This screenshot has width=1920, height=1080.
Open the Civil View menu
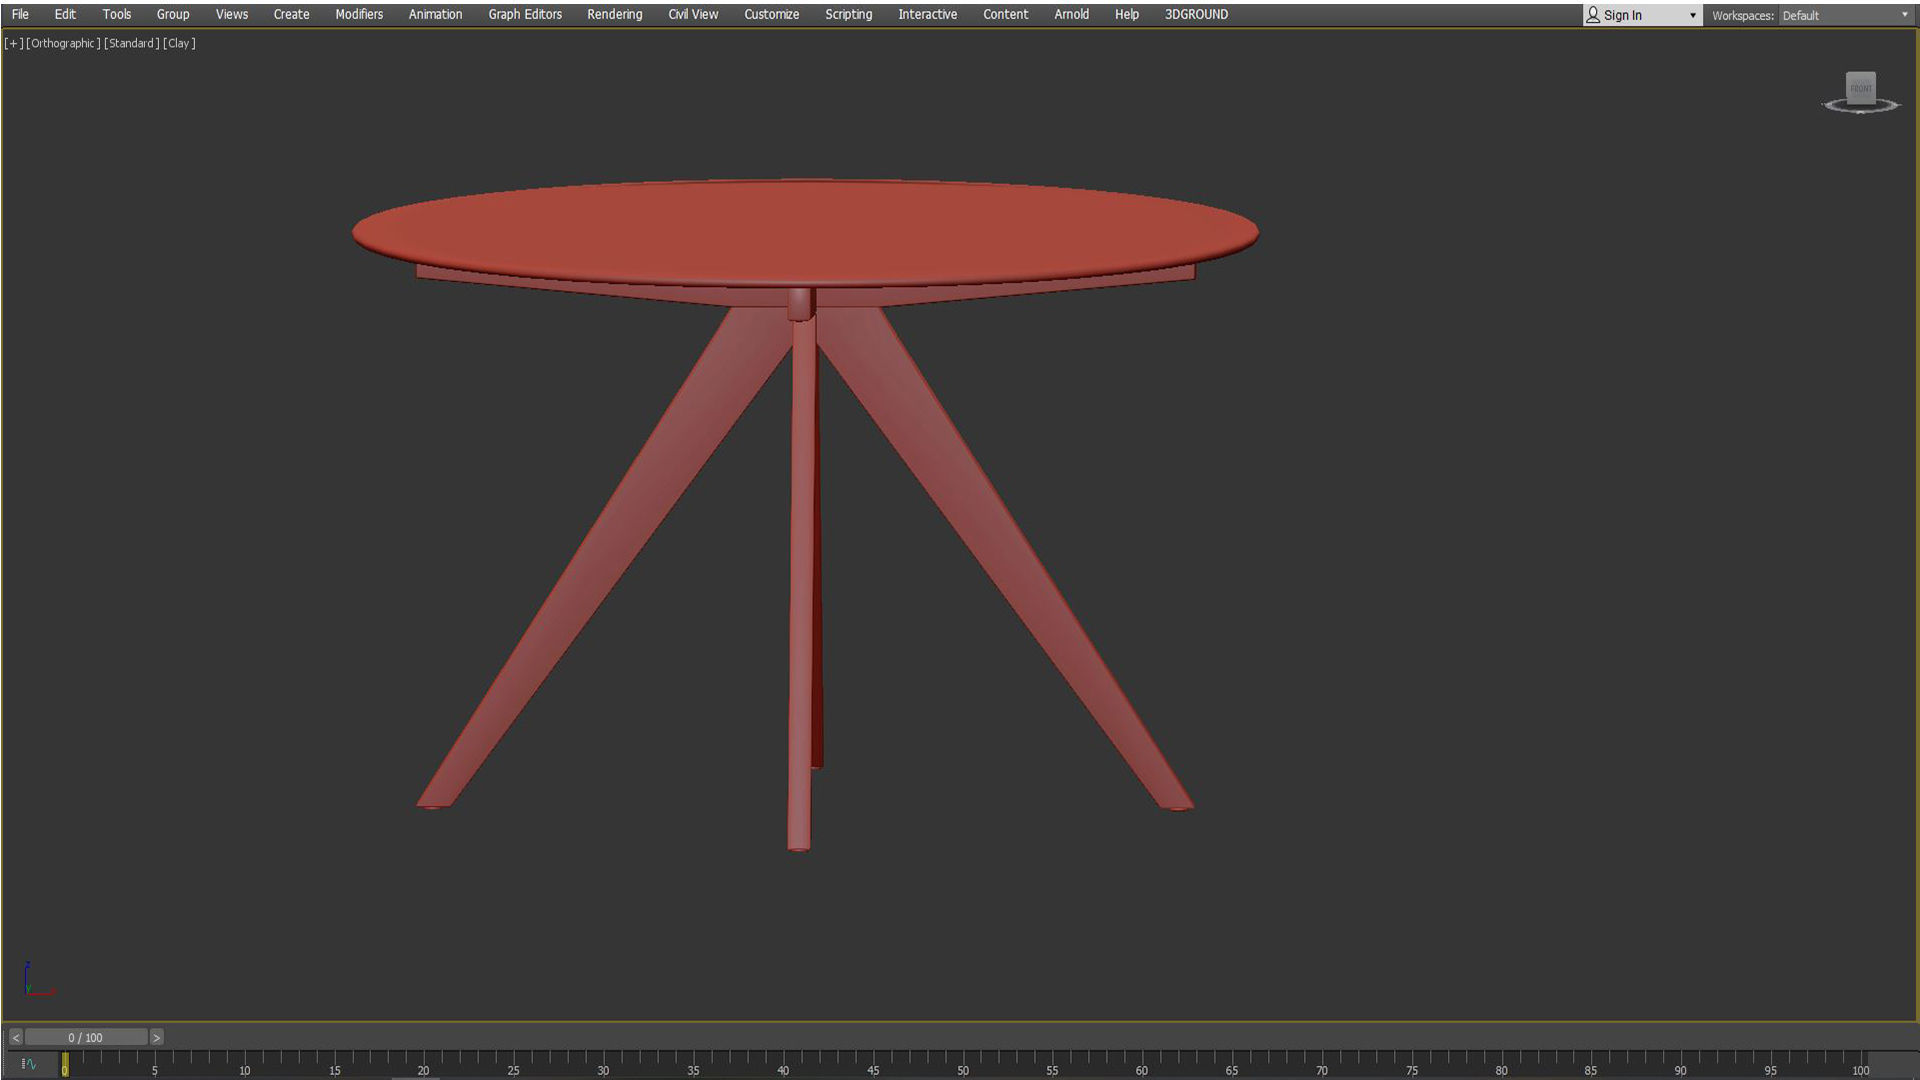tap(693, 14)
